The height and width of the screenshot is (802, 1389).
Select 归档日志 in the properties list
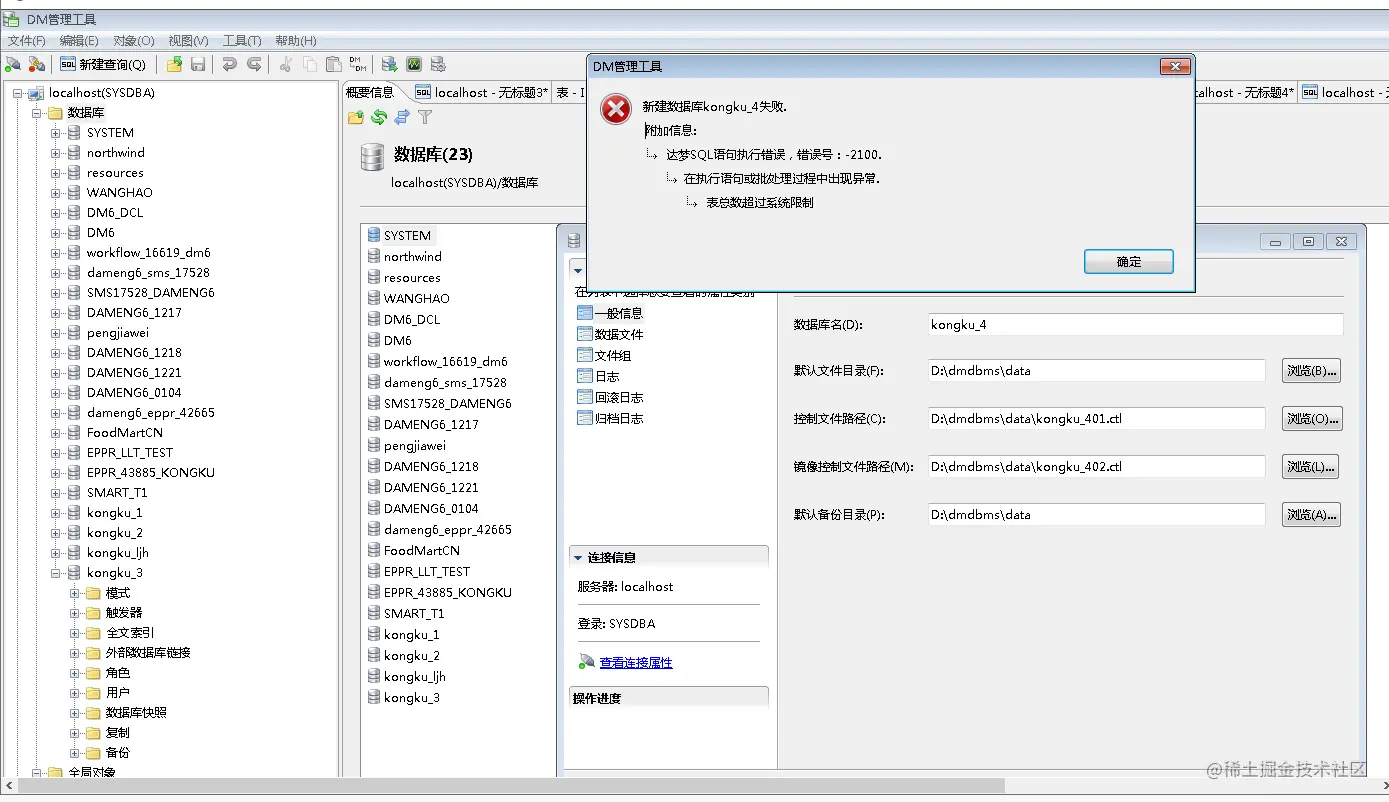(610, 418)
